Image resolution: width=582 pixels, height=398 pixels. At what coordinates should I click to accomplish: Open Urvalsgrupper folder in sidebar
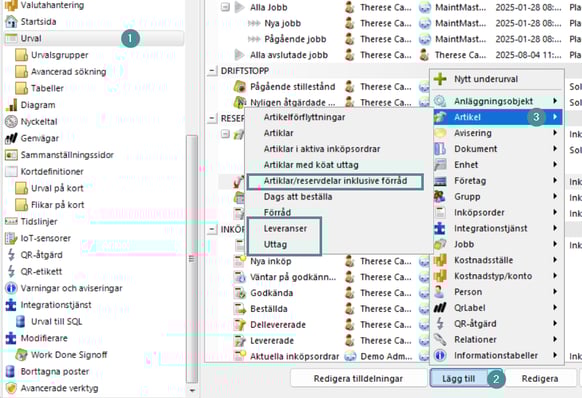point(52,55)
